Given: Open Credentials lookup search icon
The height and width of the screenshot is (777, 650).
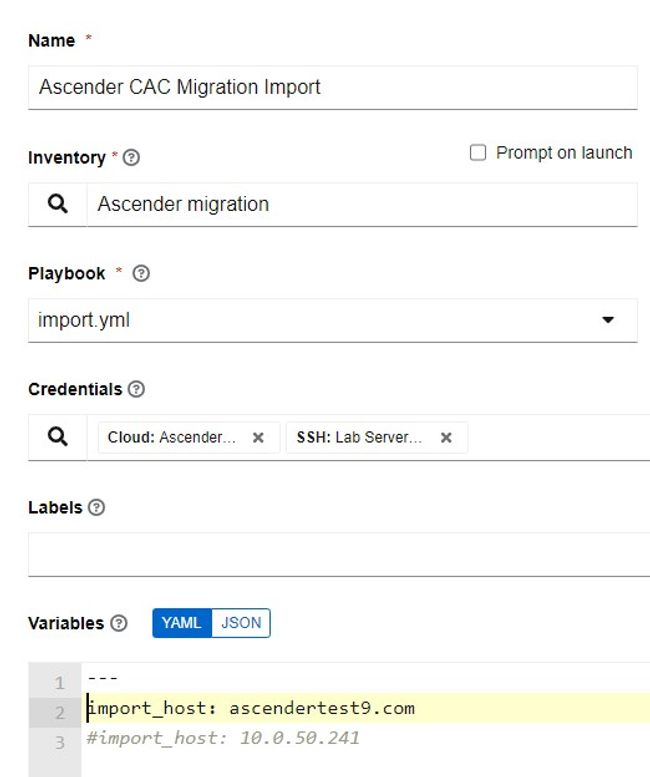Looking at the screenshot, I should pos(57,437).
